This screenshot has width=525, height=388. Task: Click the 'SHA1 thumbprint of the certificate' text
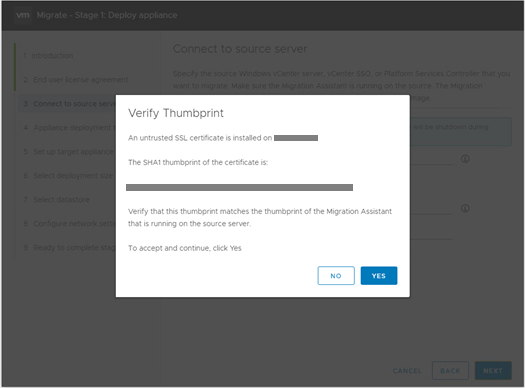[x=198, y=162]
